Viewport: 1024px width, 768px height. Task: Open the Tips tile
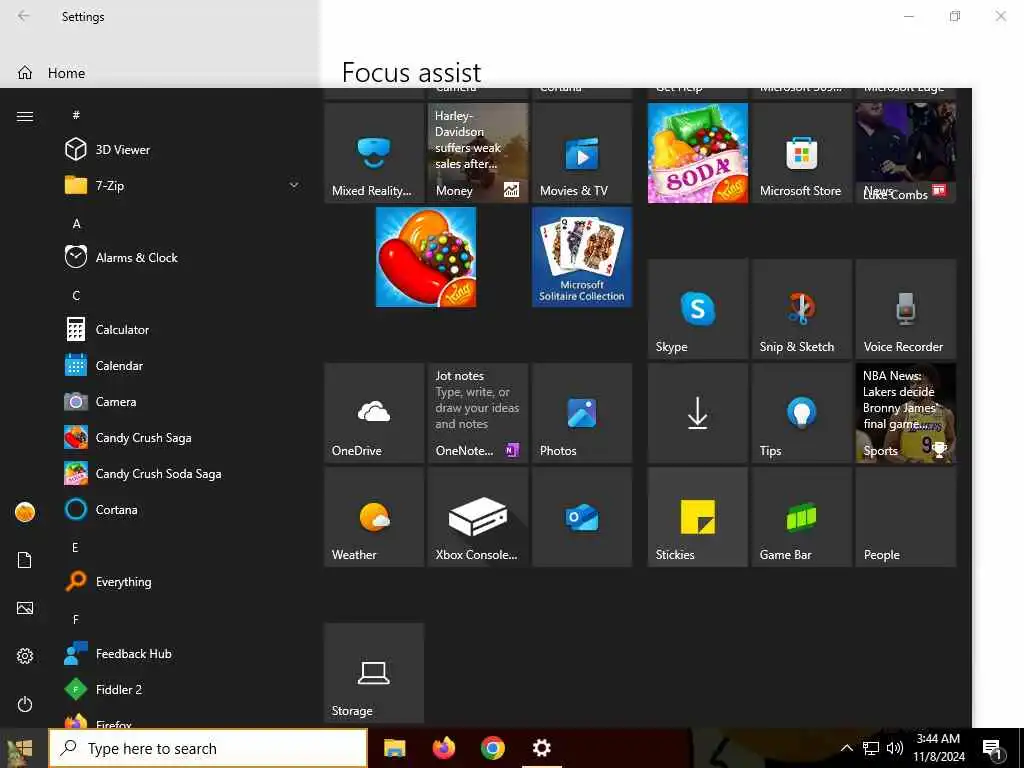tap(801, 413)
